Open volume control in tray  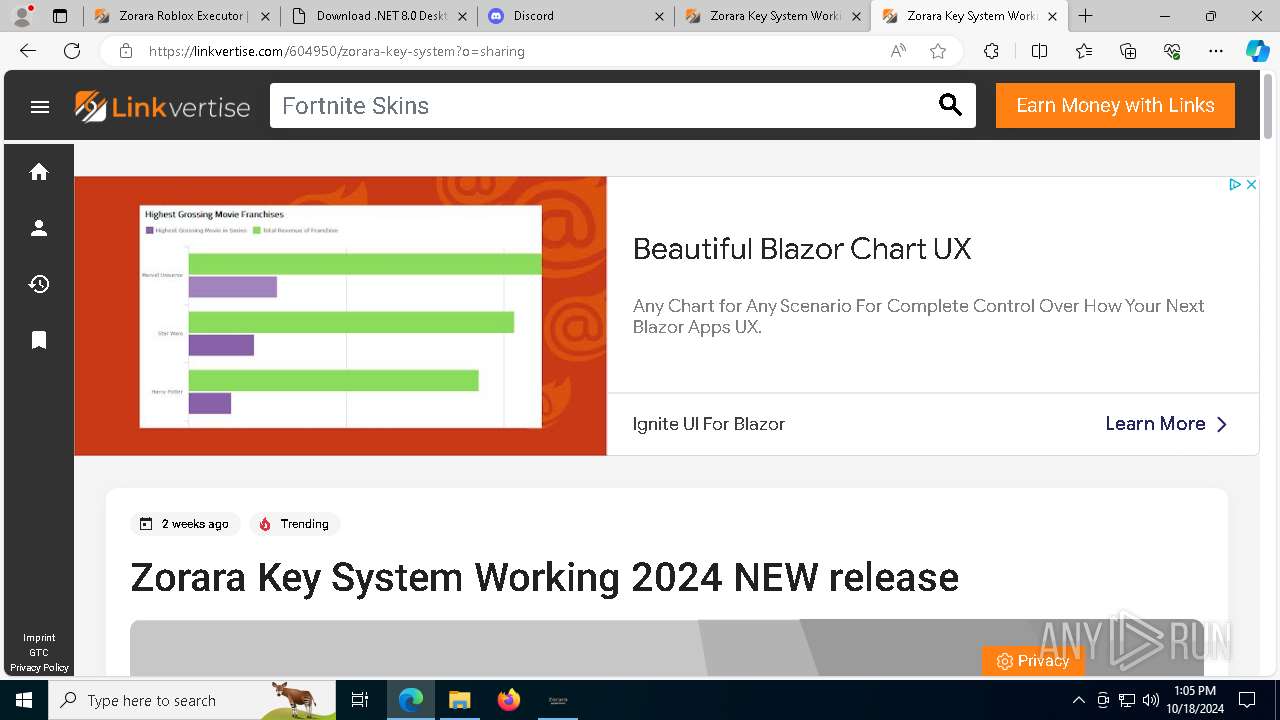pyautogui.click(x=1151, y=700)
